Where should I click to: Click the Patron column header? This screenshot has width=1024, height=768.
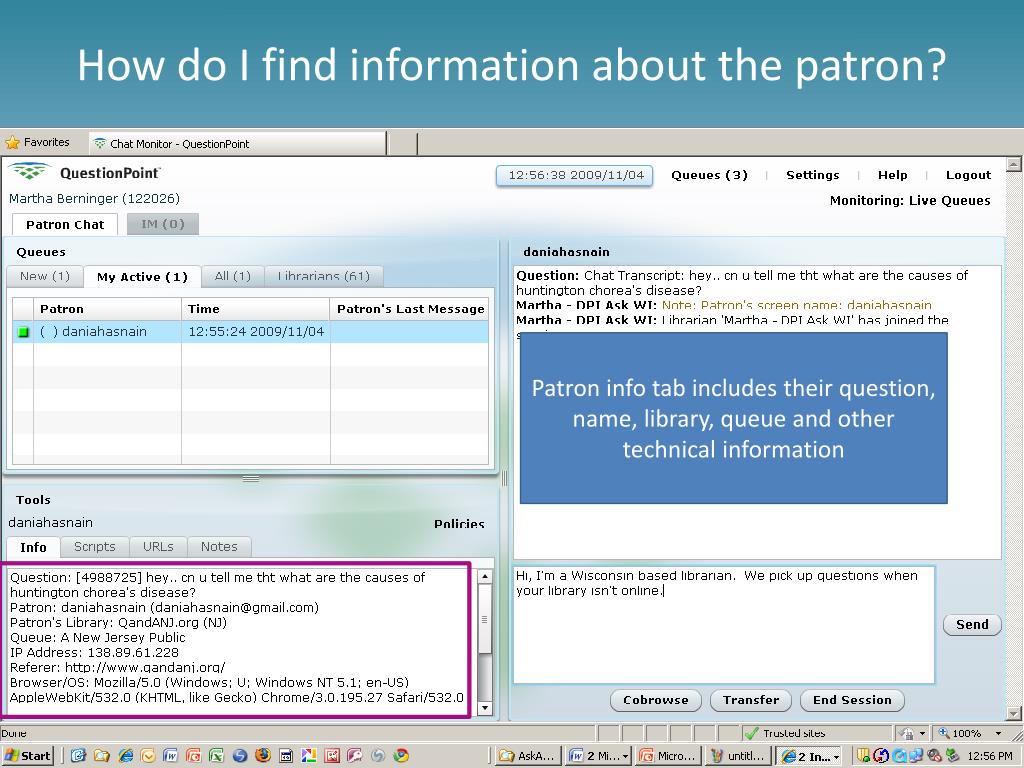107,309
